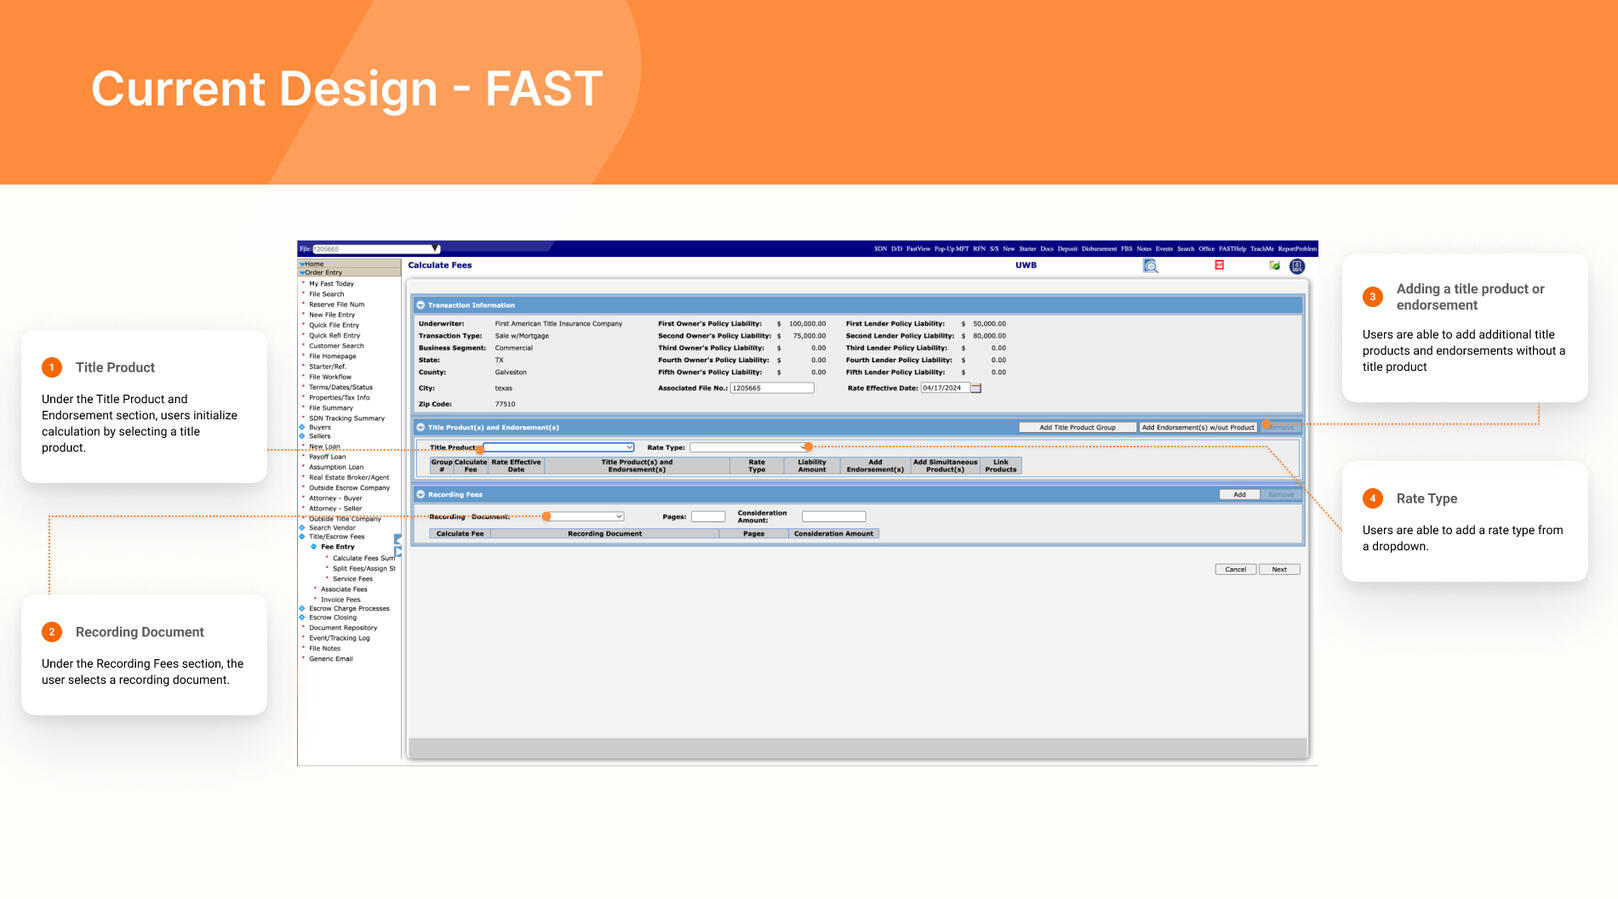Click the green folder icon in header
The width and height of the screenshot is (1618, 899).
click(1274, 266)
